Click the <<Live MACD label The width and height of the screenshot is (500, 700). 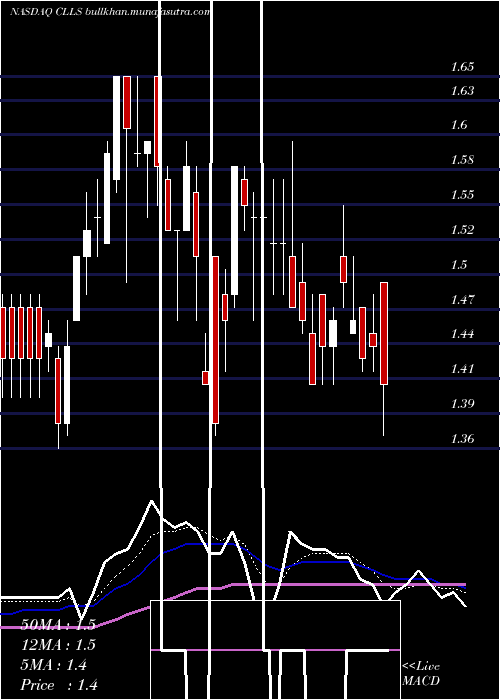pyautogui.click(x=421, y=674)
